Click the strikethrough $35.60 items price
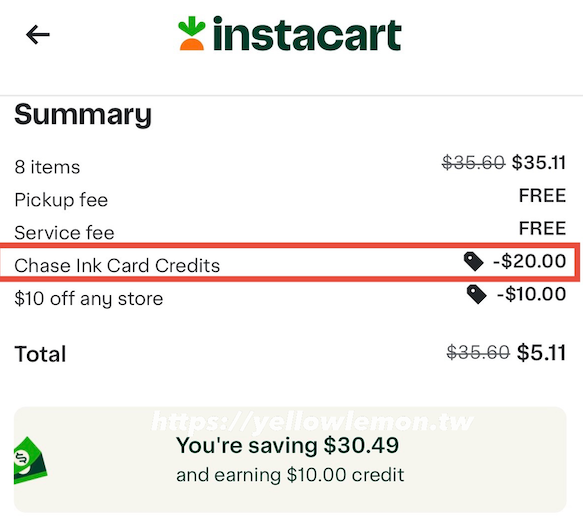583x530 pixels. point(473,163)
